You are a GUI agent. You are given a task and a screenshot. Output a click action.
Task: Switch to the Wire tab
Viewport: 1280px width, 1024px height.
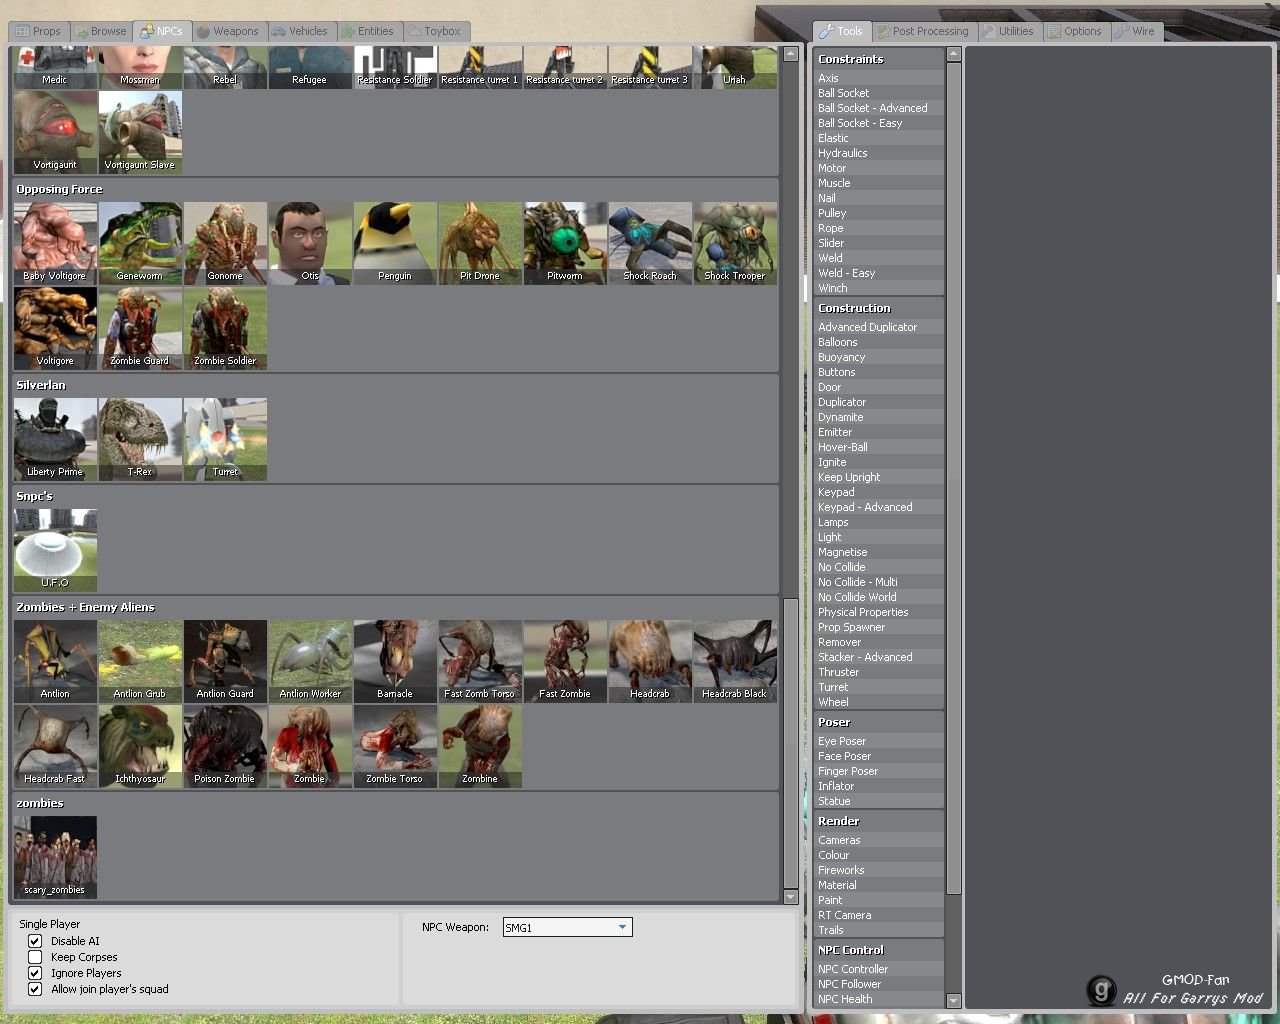point(1135,31)
